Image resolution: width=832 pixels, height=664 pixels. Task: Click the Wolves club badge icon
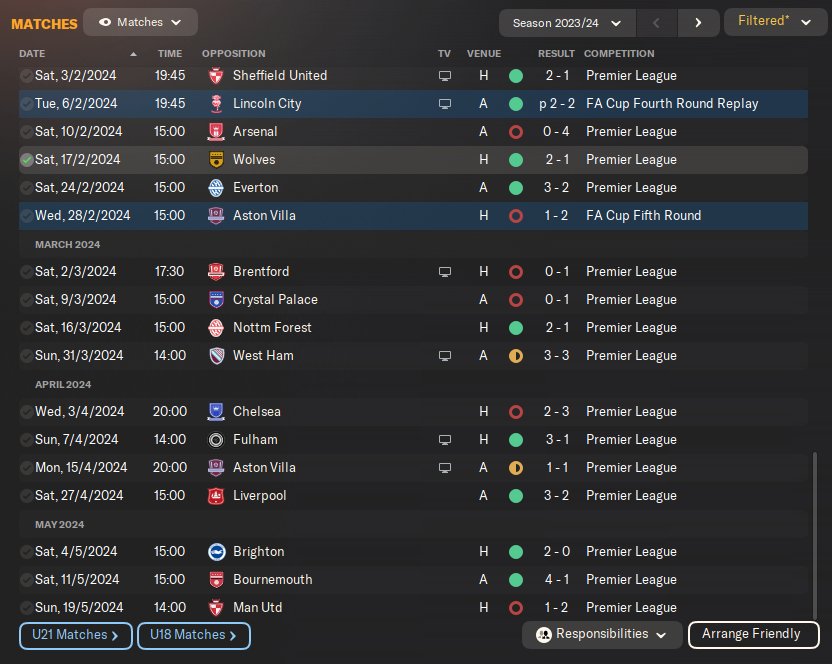click(215, 159)
